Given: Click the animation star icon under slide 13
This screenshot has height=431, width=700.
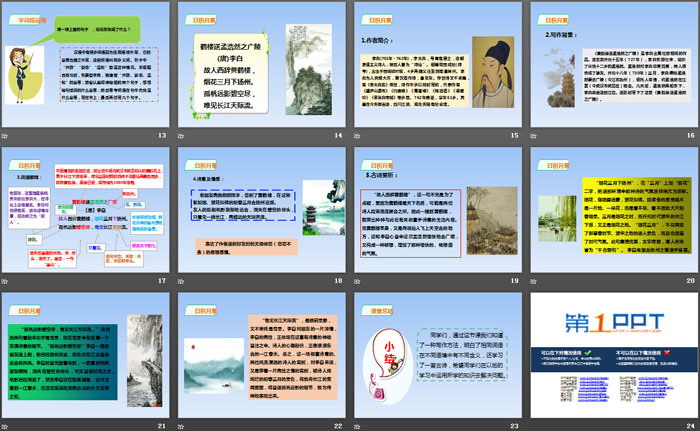Looking at the screenshot, I should (4, 136).
